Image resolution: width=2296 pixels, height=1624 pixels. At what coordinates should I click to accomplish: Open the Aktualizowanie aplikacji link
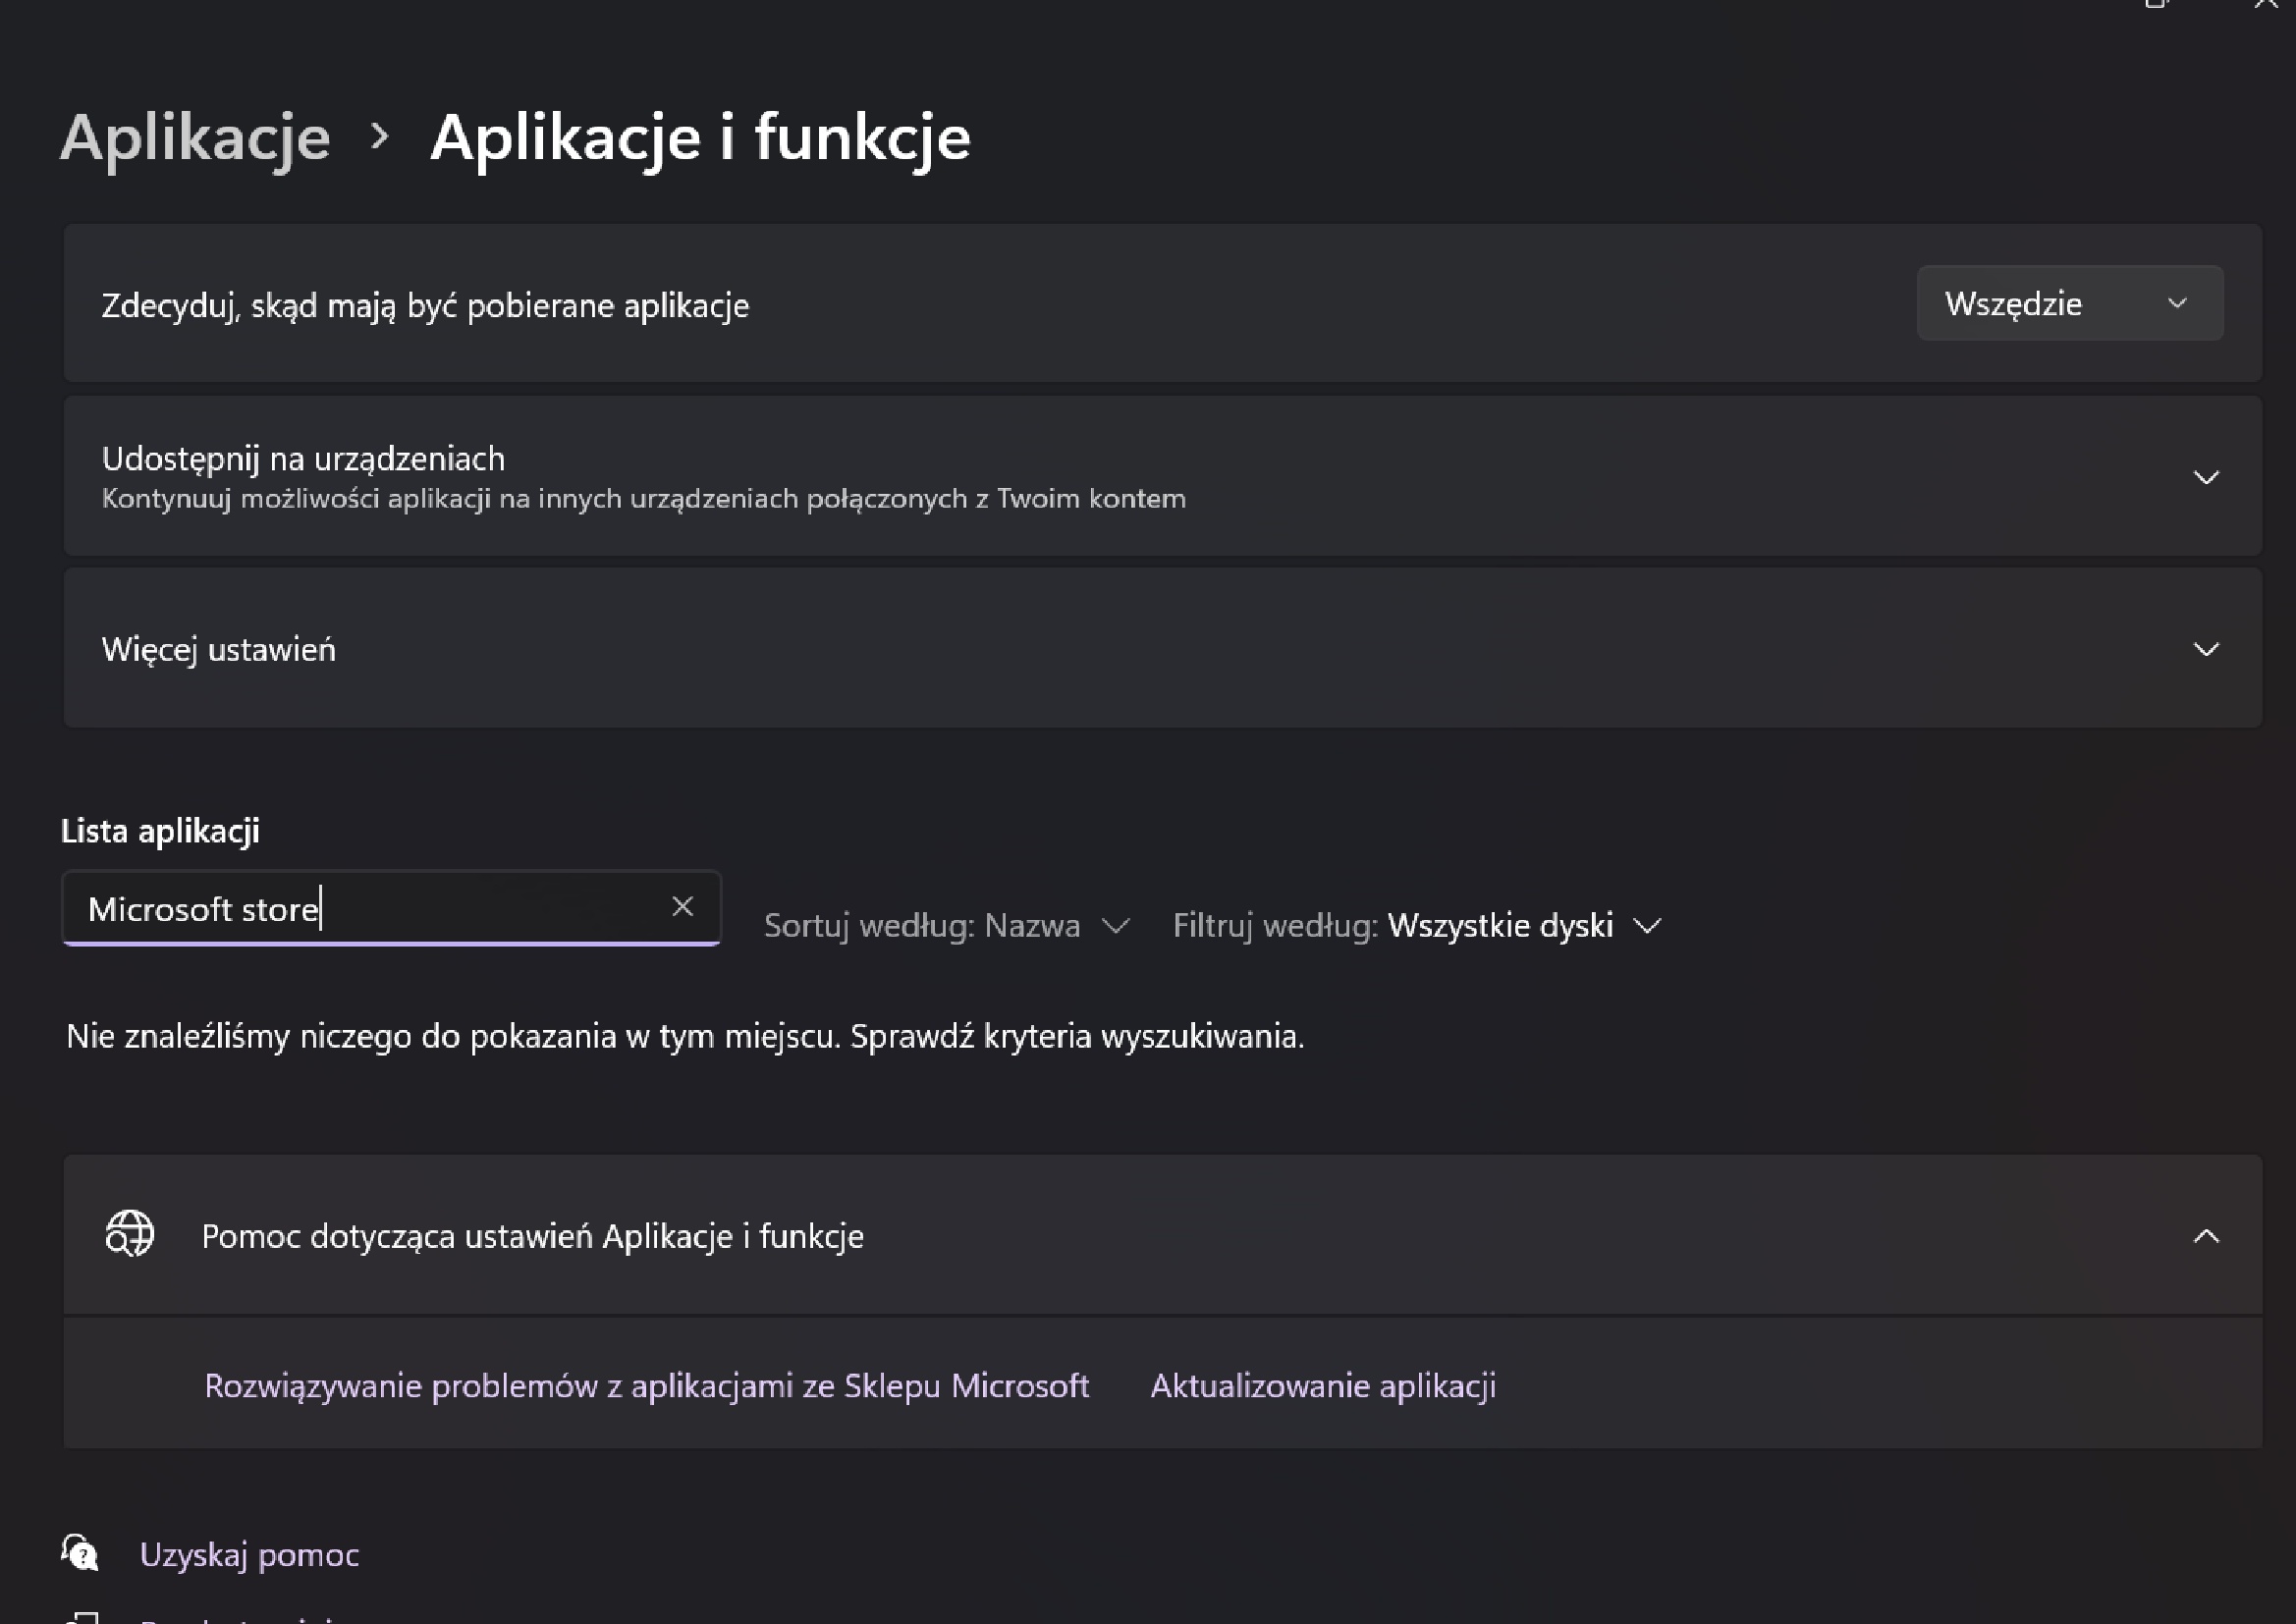click(x=1322, y=1385)
